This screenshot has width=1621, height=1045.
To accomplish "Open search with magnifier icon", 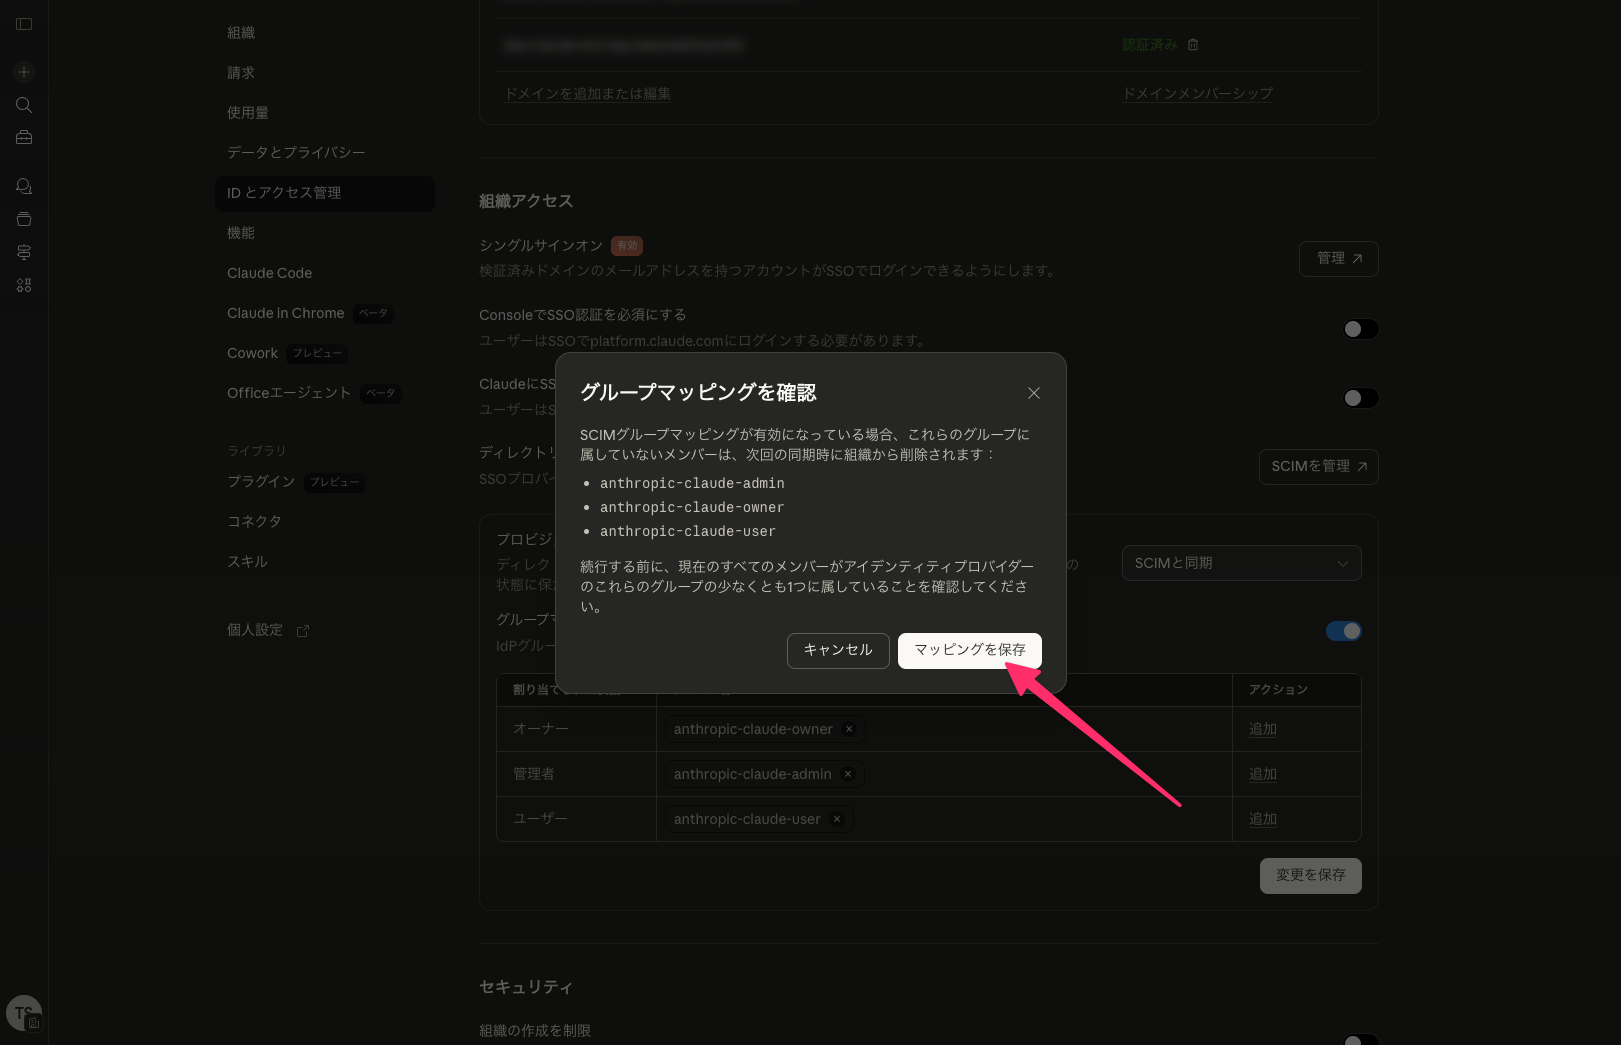I will [24, 105].
